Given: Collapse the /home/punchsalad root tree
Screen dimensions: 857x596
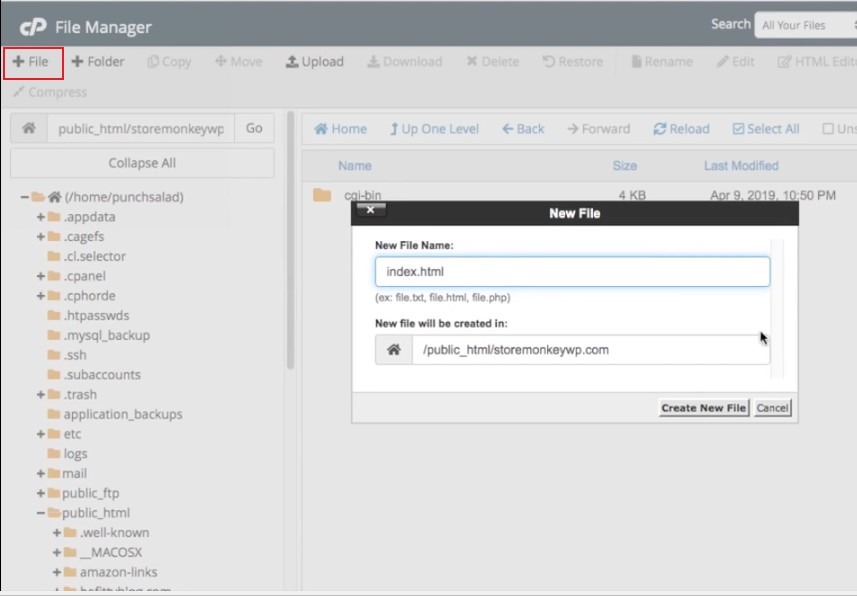Looking at the screenshot, I should pos(25,197).
